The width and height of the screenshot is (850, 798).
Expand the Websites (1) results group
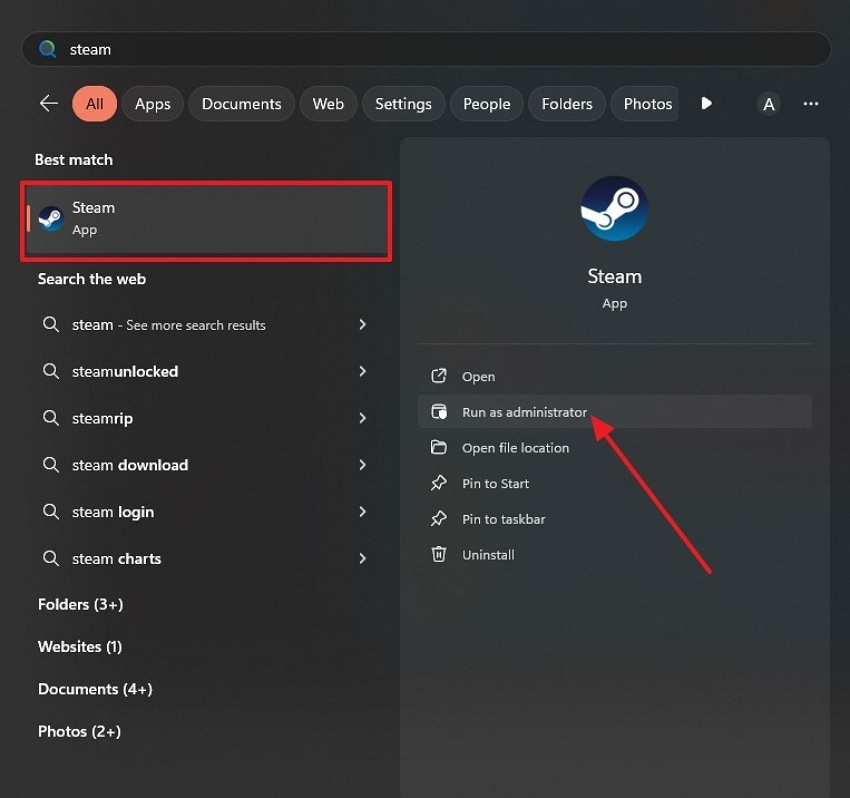point(80,647)
